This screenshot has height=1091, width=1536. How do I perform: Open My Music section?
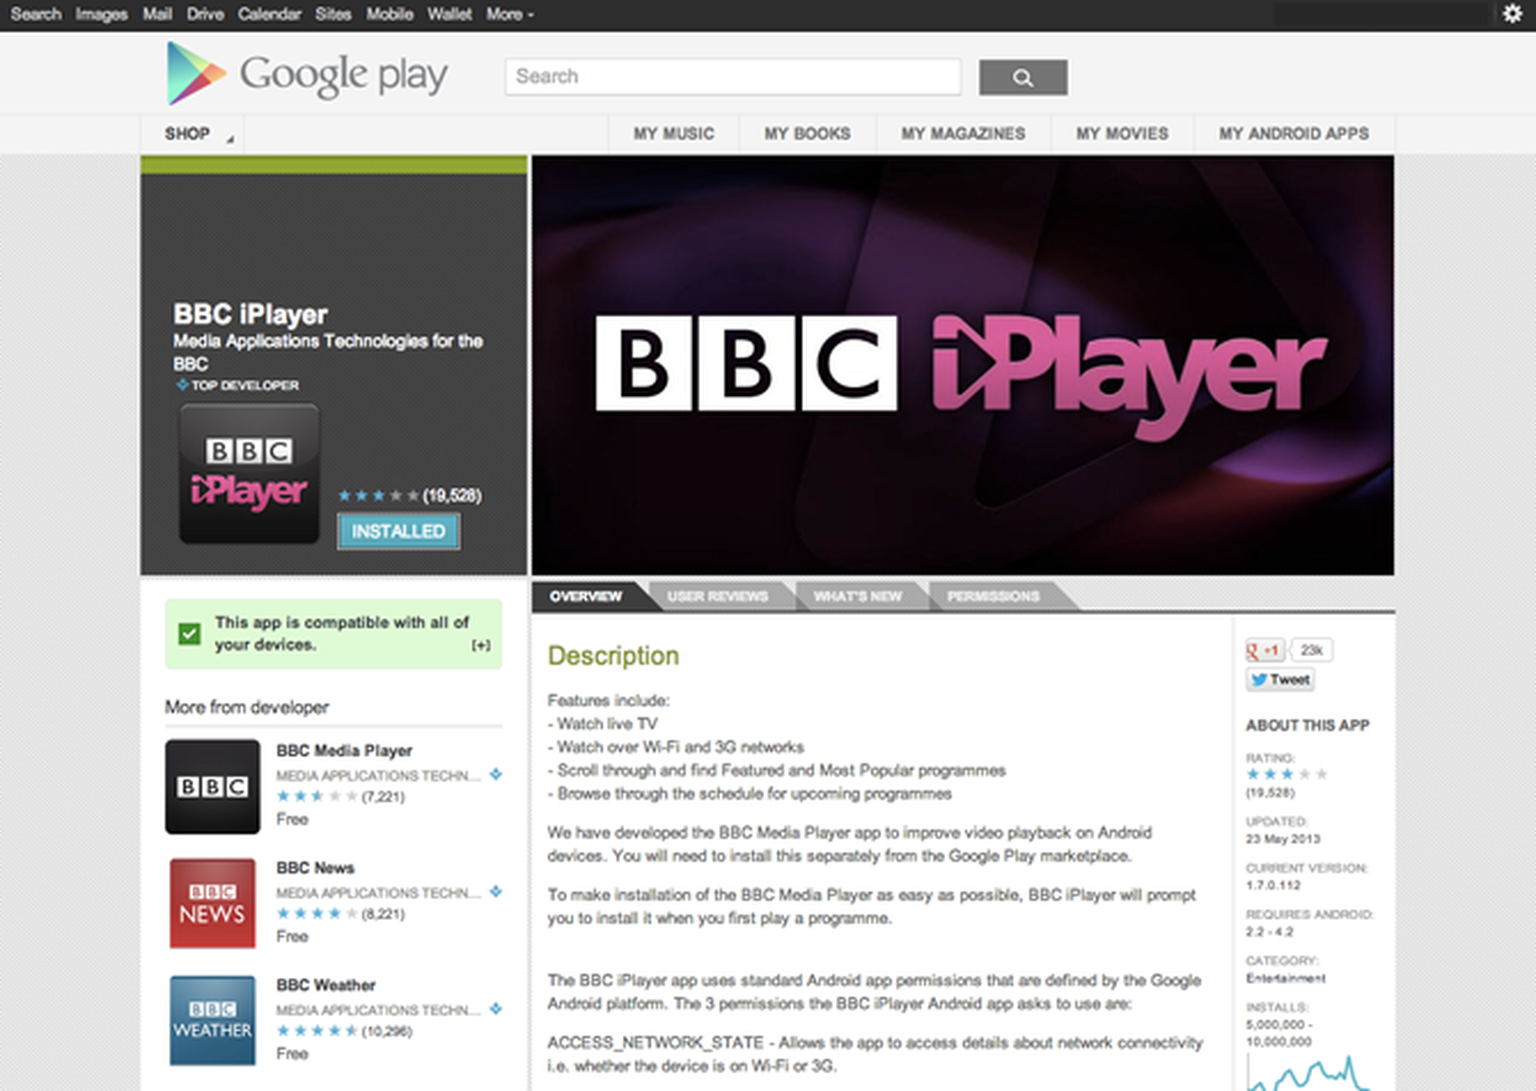(674, 134)
